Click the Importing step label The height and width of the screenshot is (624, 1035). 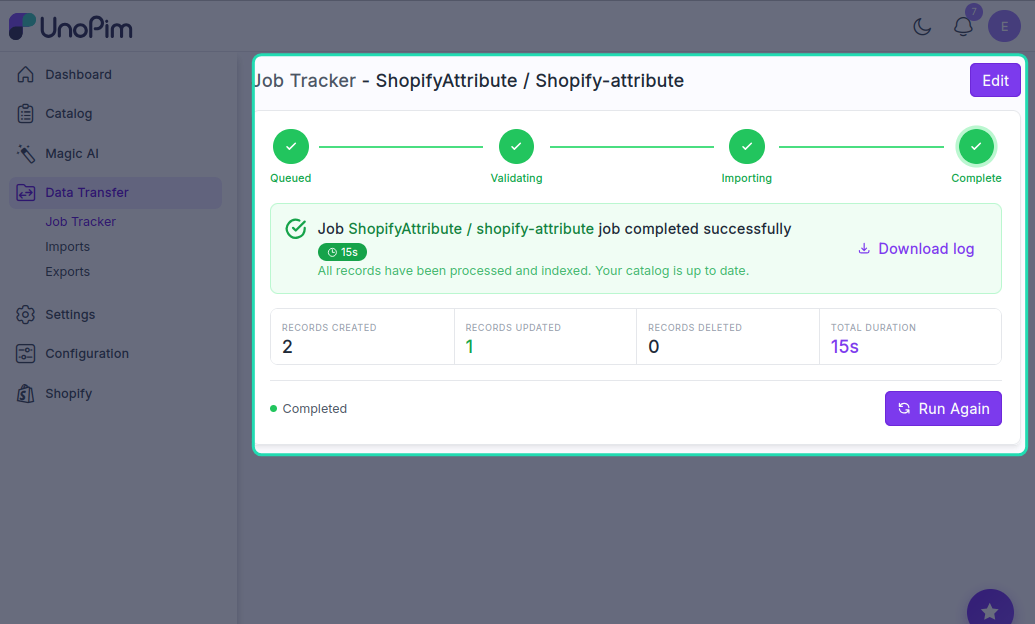(747, 178)
